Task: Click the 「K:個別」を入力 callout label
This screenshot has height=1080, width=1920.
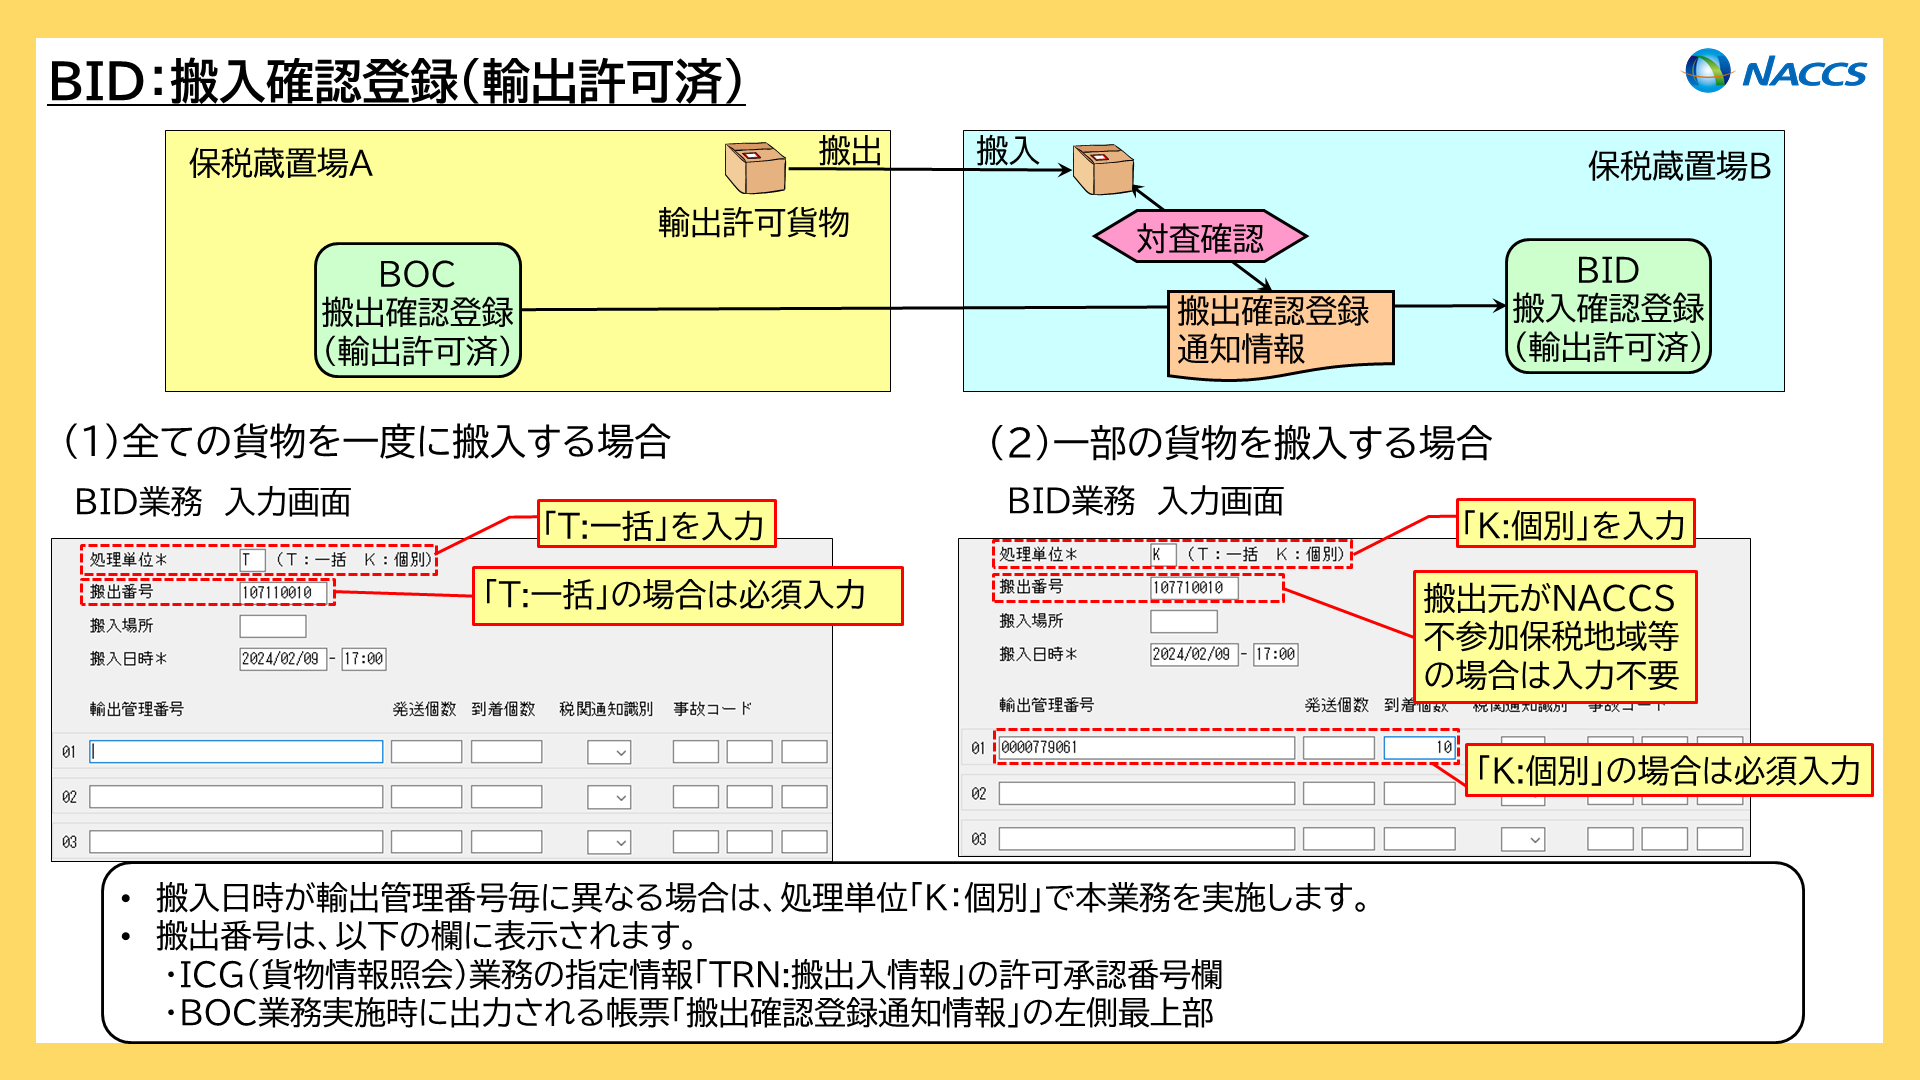Action: click(x=1575, y=524)
